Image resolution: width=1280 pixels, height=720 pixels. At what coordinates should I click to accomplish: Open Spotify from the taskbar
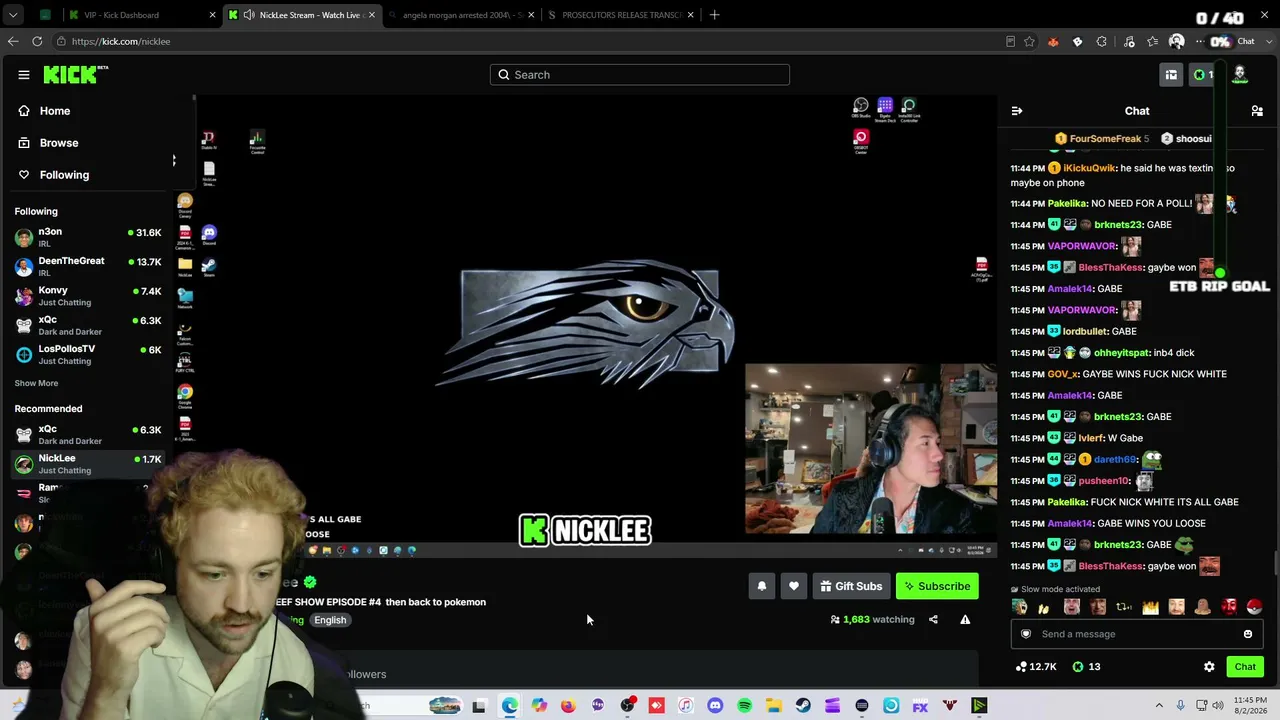point(745,706)
